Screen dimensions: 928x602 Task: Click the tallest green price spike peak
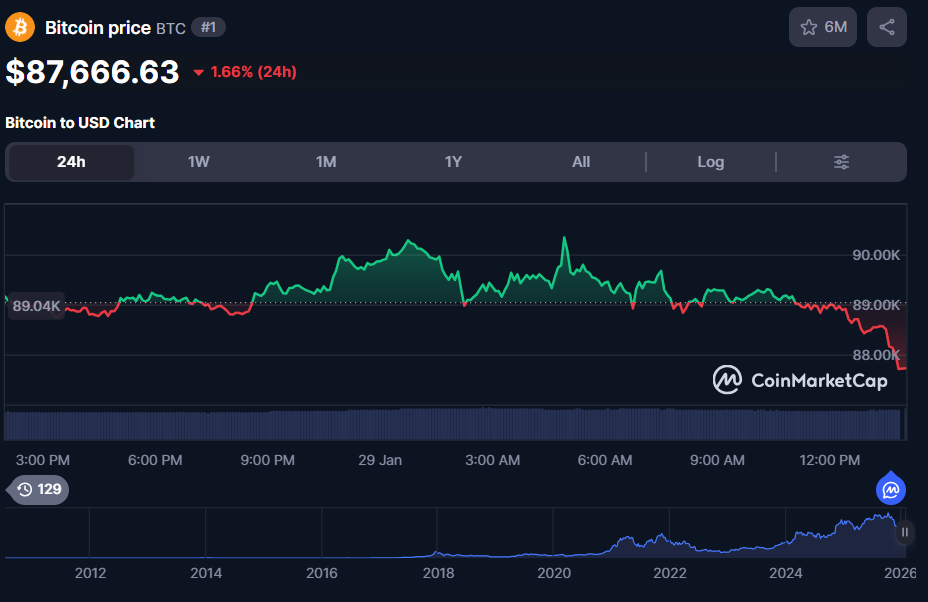click(565, 238)
